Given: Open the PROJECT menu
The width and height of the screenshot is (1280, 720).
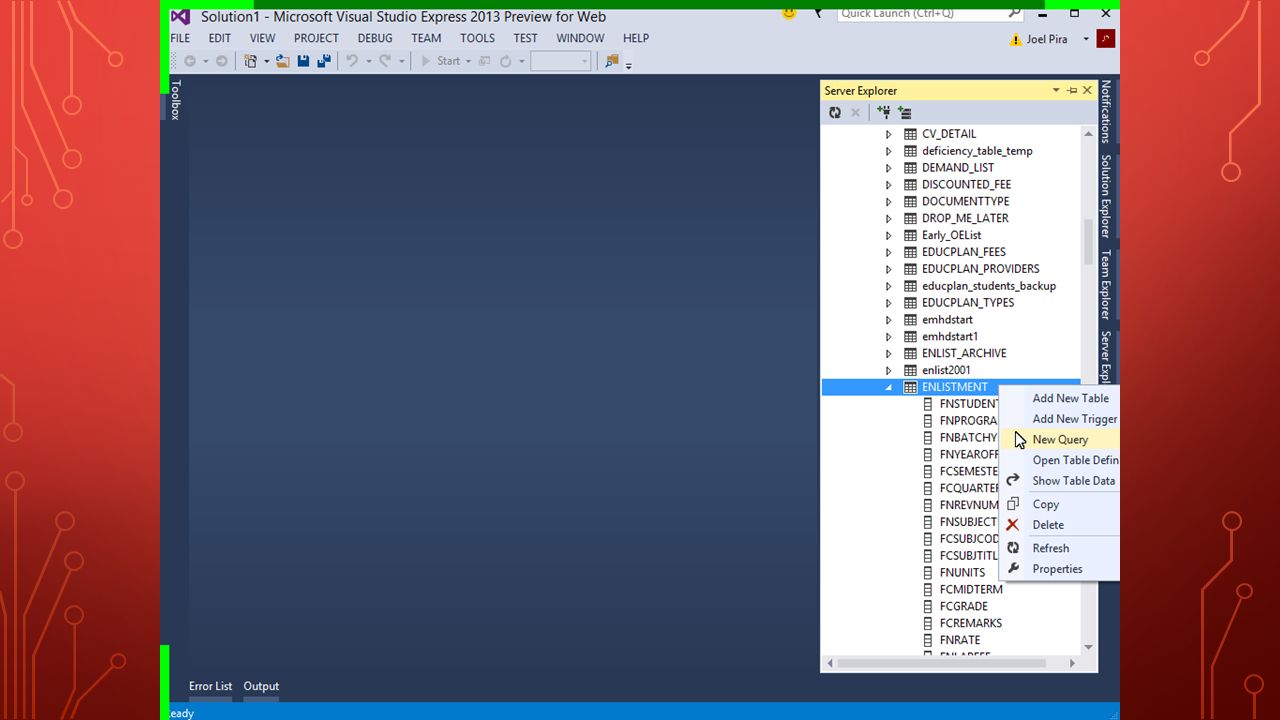Looking at the screenshot, I should click(x=316, y=38).
